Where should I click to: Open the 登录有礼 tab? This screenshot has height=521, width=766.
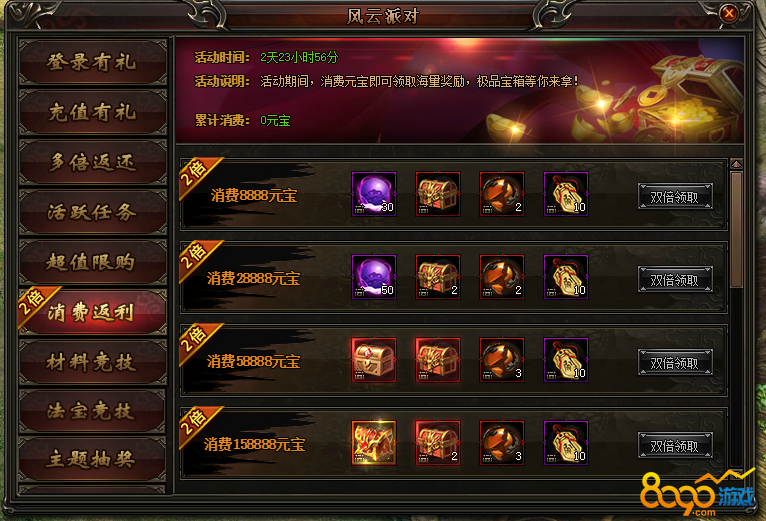[92, 62]
